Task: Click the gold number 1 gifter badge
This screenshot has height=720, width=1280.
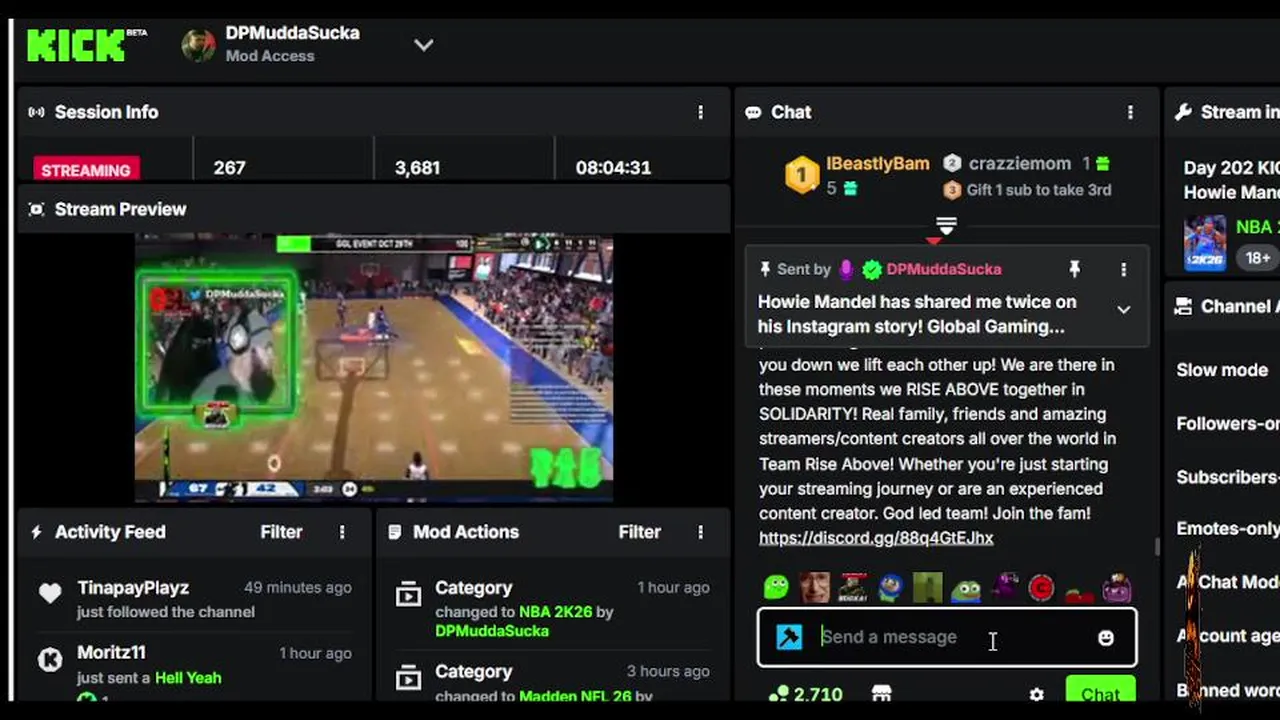Action: pos(801,175)
